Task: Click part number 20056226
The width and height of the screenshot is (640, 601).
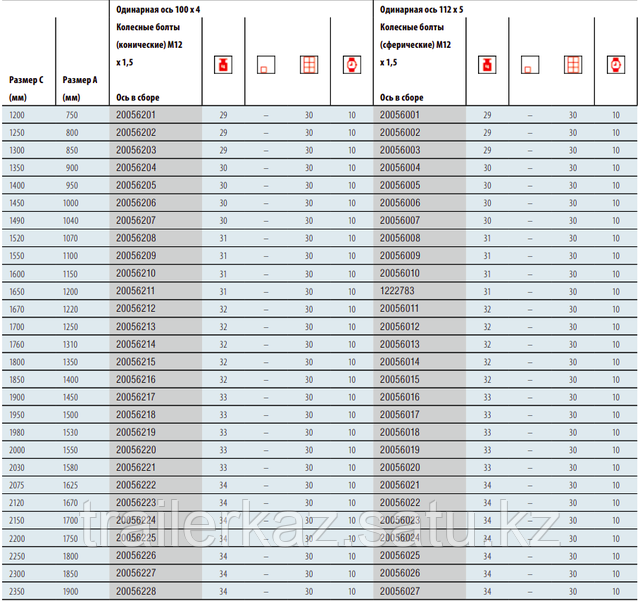Action: click(136, 555)
